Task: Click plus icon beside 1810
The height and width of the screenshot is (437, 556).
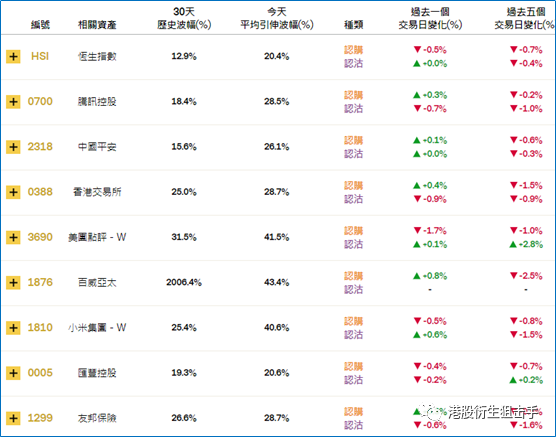Action: pyautogui.click(x=13, y=328)
